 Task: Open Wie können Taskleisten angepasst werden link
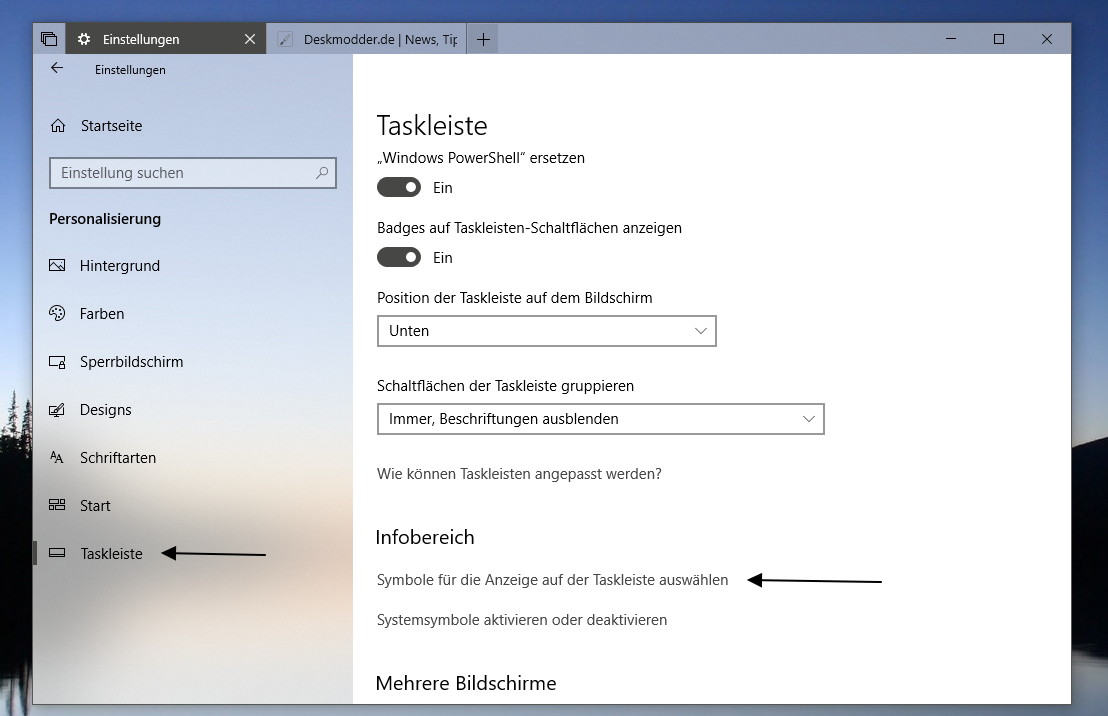[x=519, y=474]
